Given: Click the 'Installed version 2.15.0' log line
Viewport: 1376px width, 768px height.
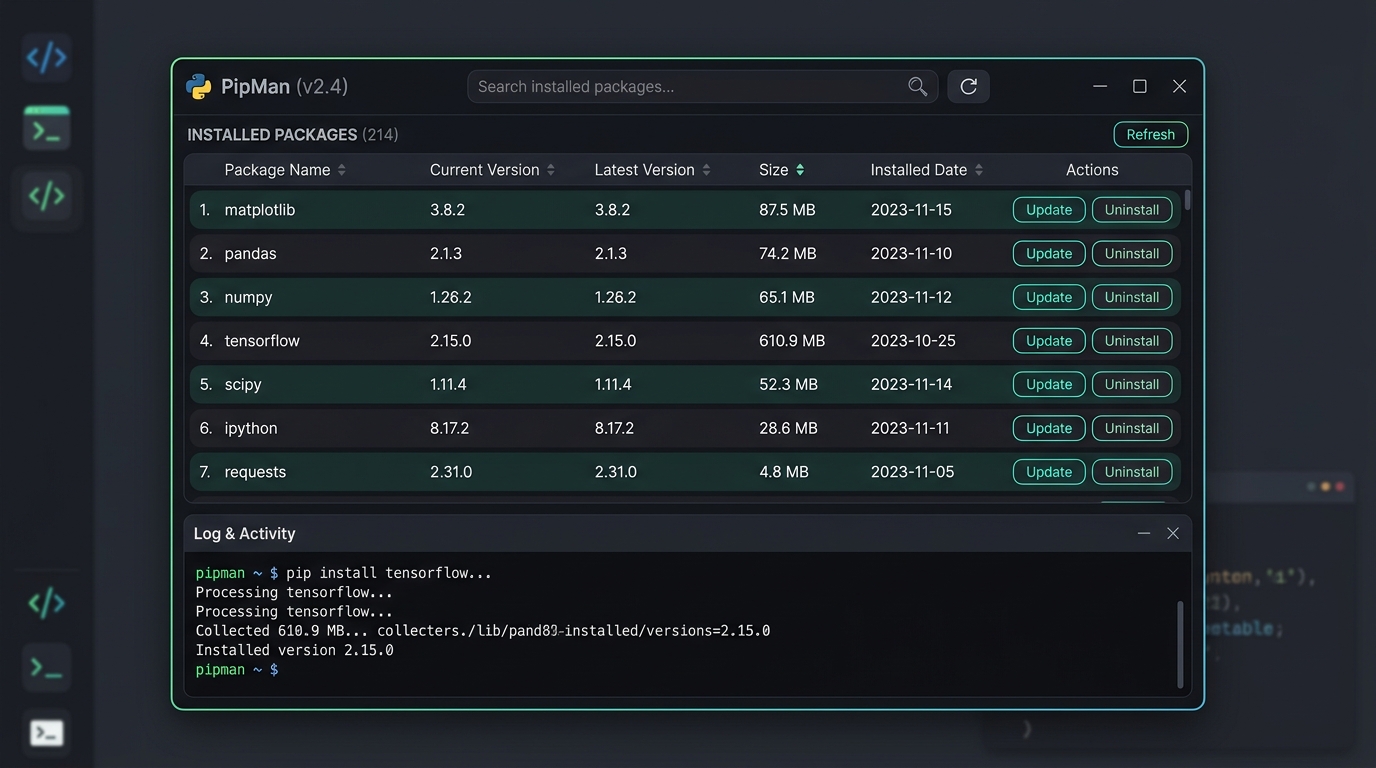Looking at the screenshot, I should pos(295,650).
